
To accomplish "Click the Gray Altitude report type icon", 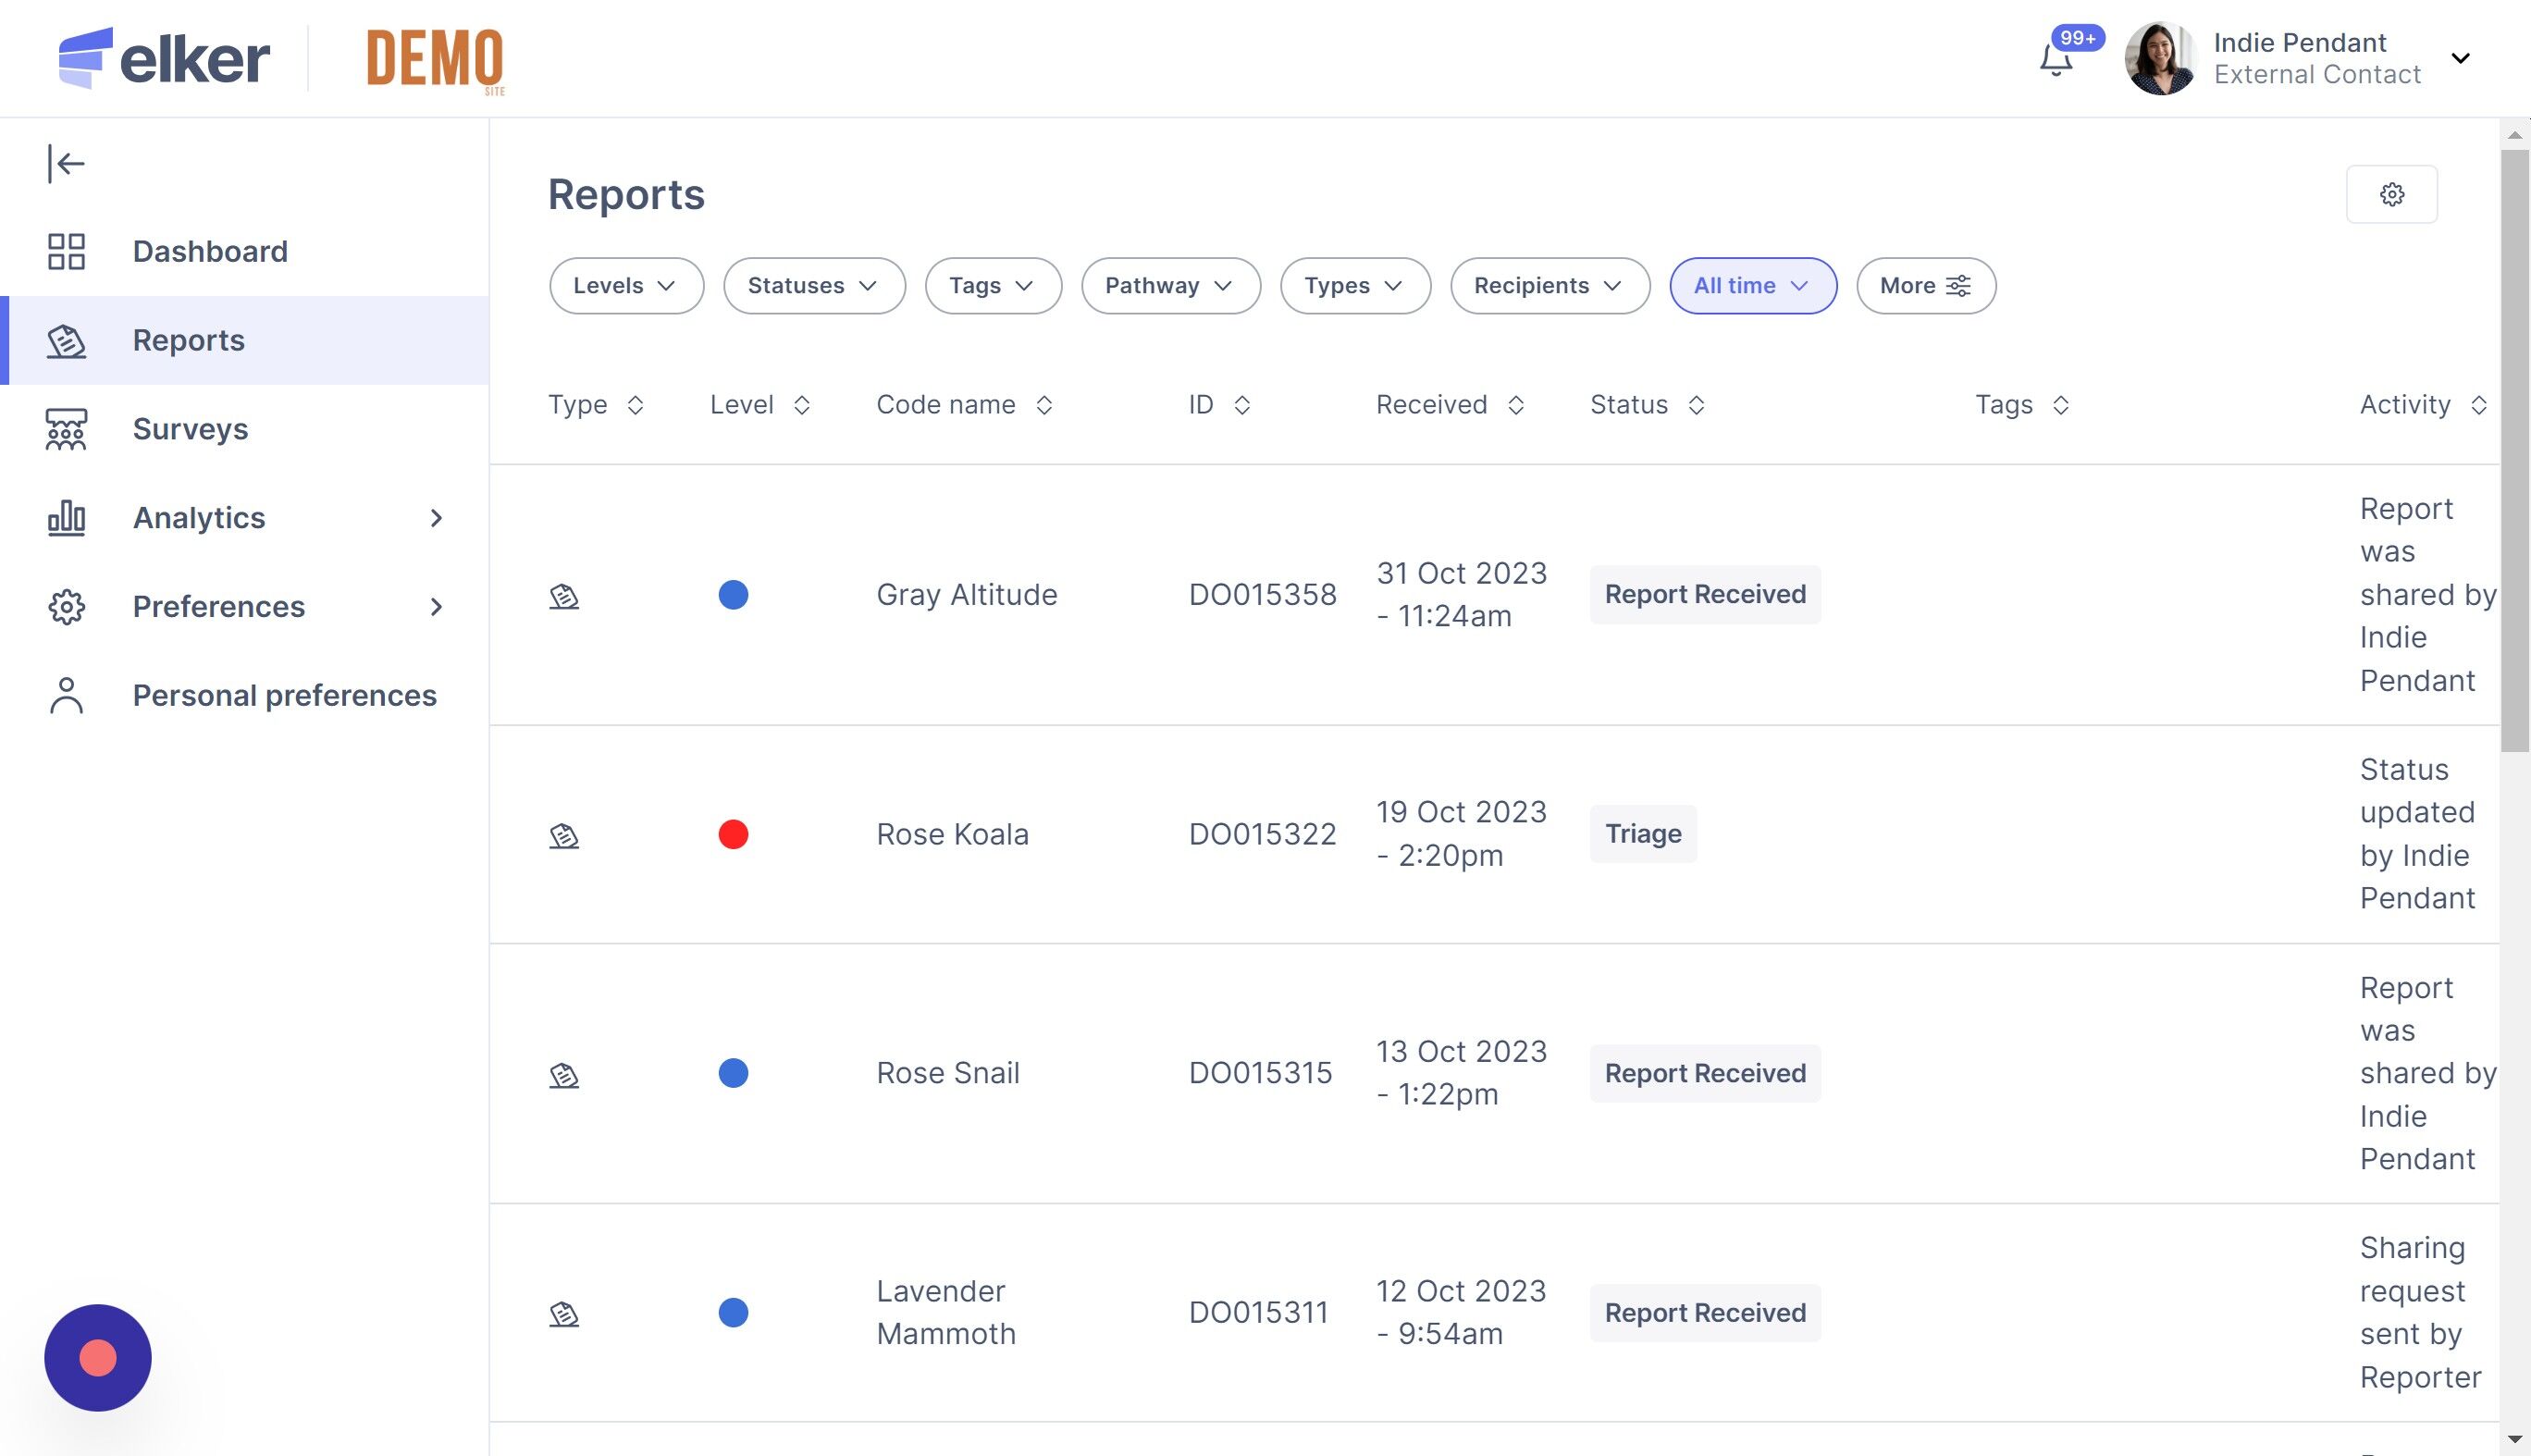I will (x=564, y=596).
